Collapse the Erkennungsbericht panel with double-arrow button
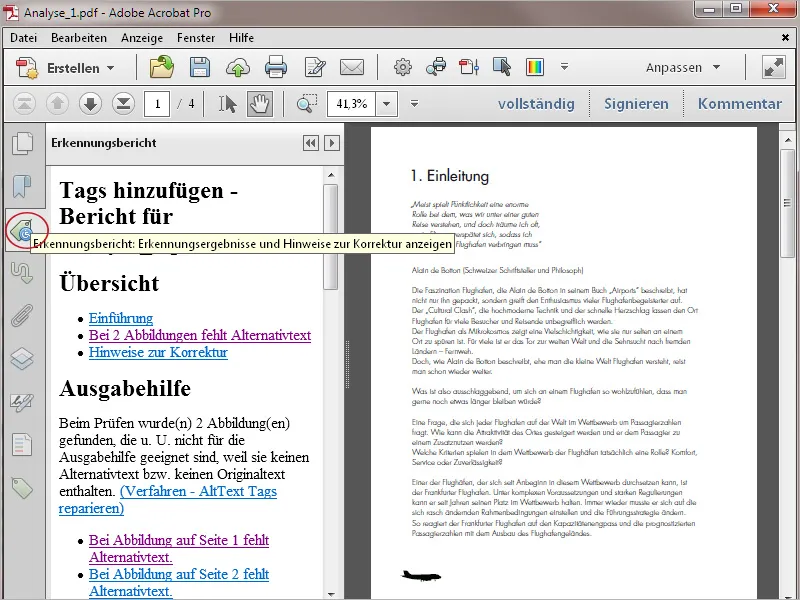Viewport: 800px width, 600px height. 310,143
